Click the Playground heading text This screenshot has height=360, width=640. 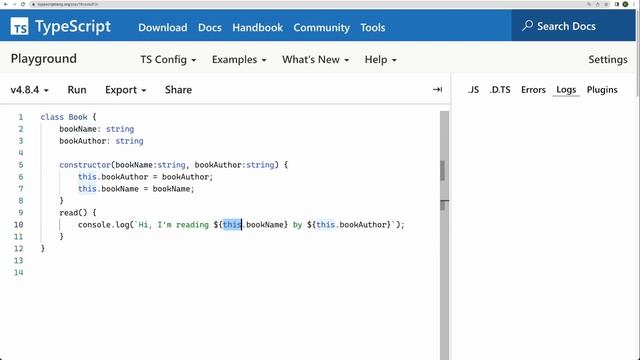pyautogui.click(x=44, y=59)
